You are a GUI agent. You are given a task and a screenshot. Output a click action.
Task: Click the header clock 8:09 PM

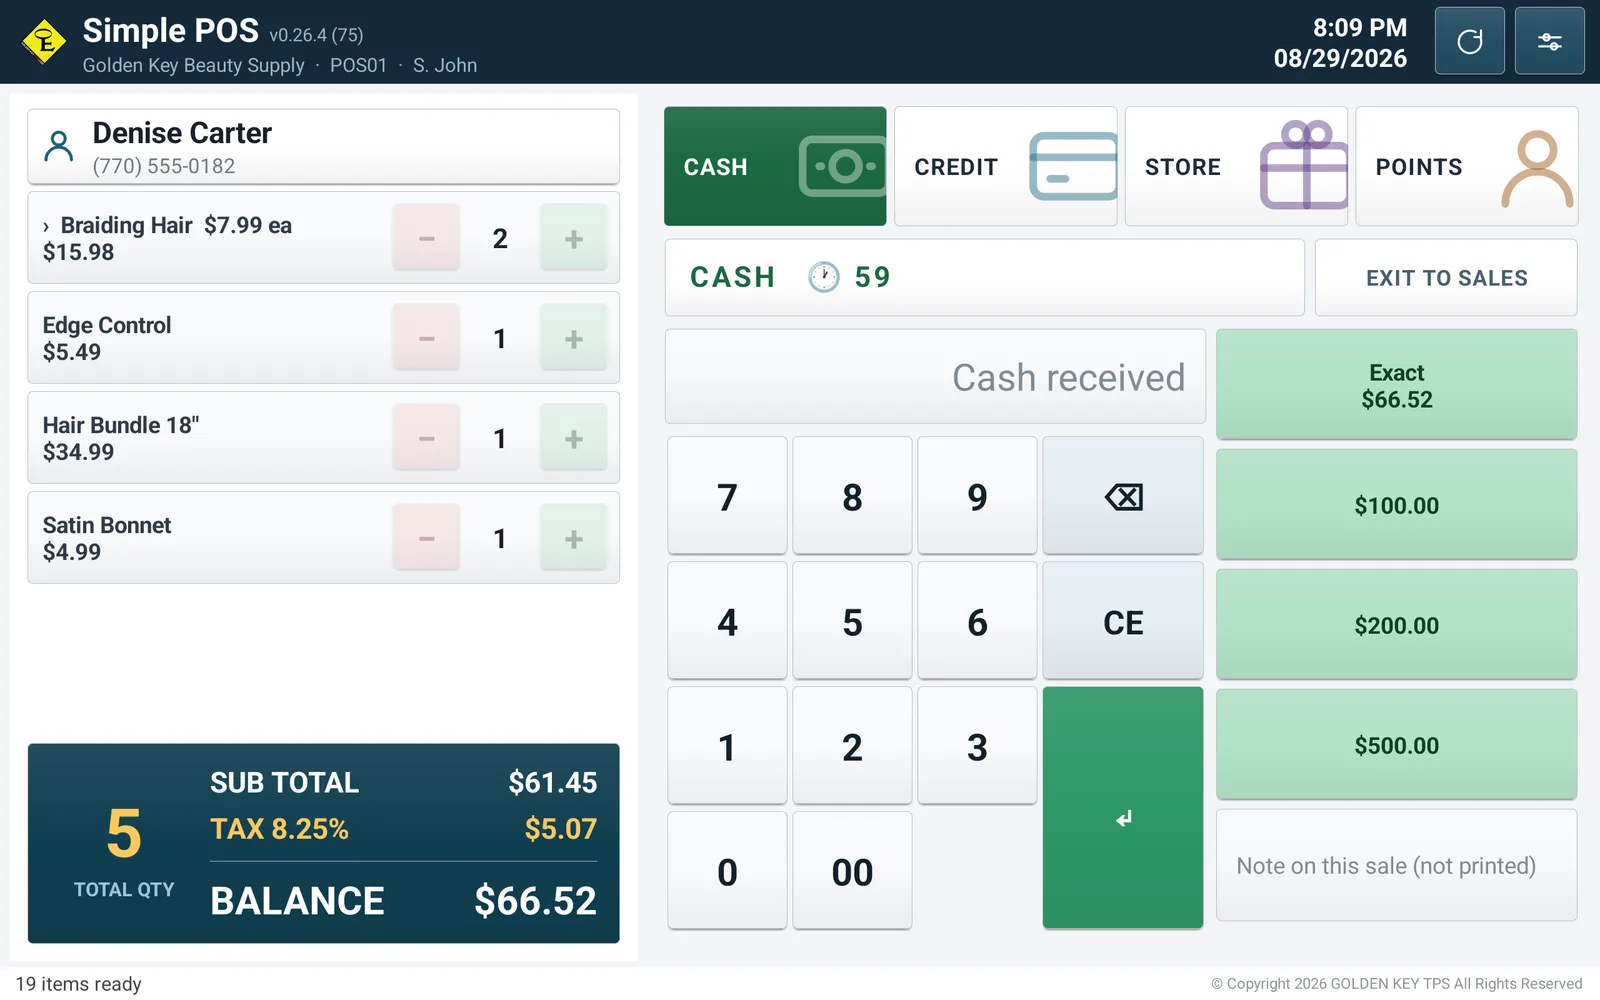point(1360,27)
